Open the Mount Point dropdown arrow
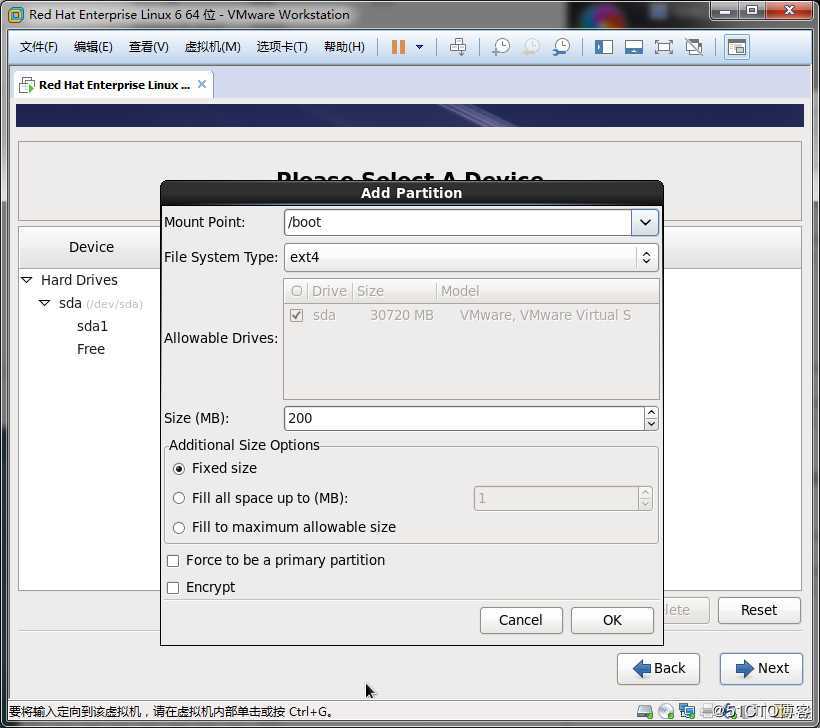 click(x=645, y=222)
